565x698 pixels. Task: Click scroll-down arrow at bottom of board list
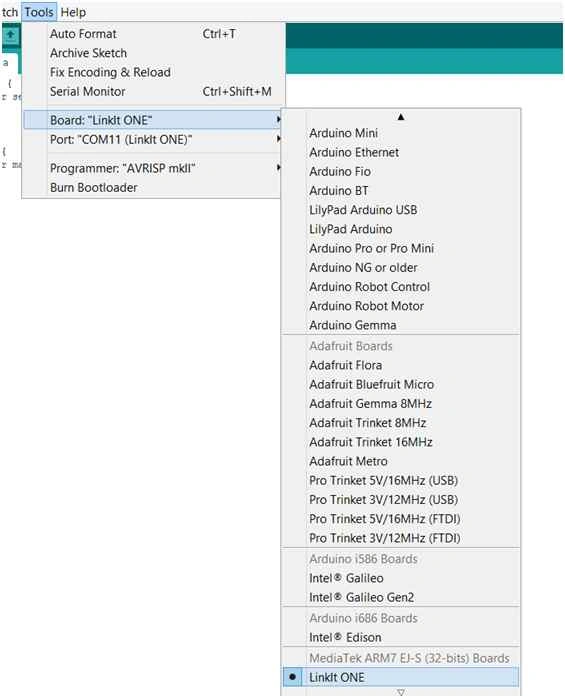coord(401,692)
